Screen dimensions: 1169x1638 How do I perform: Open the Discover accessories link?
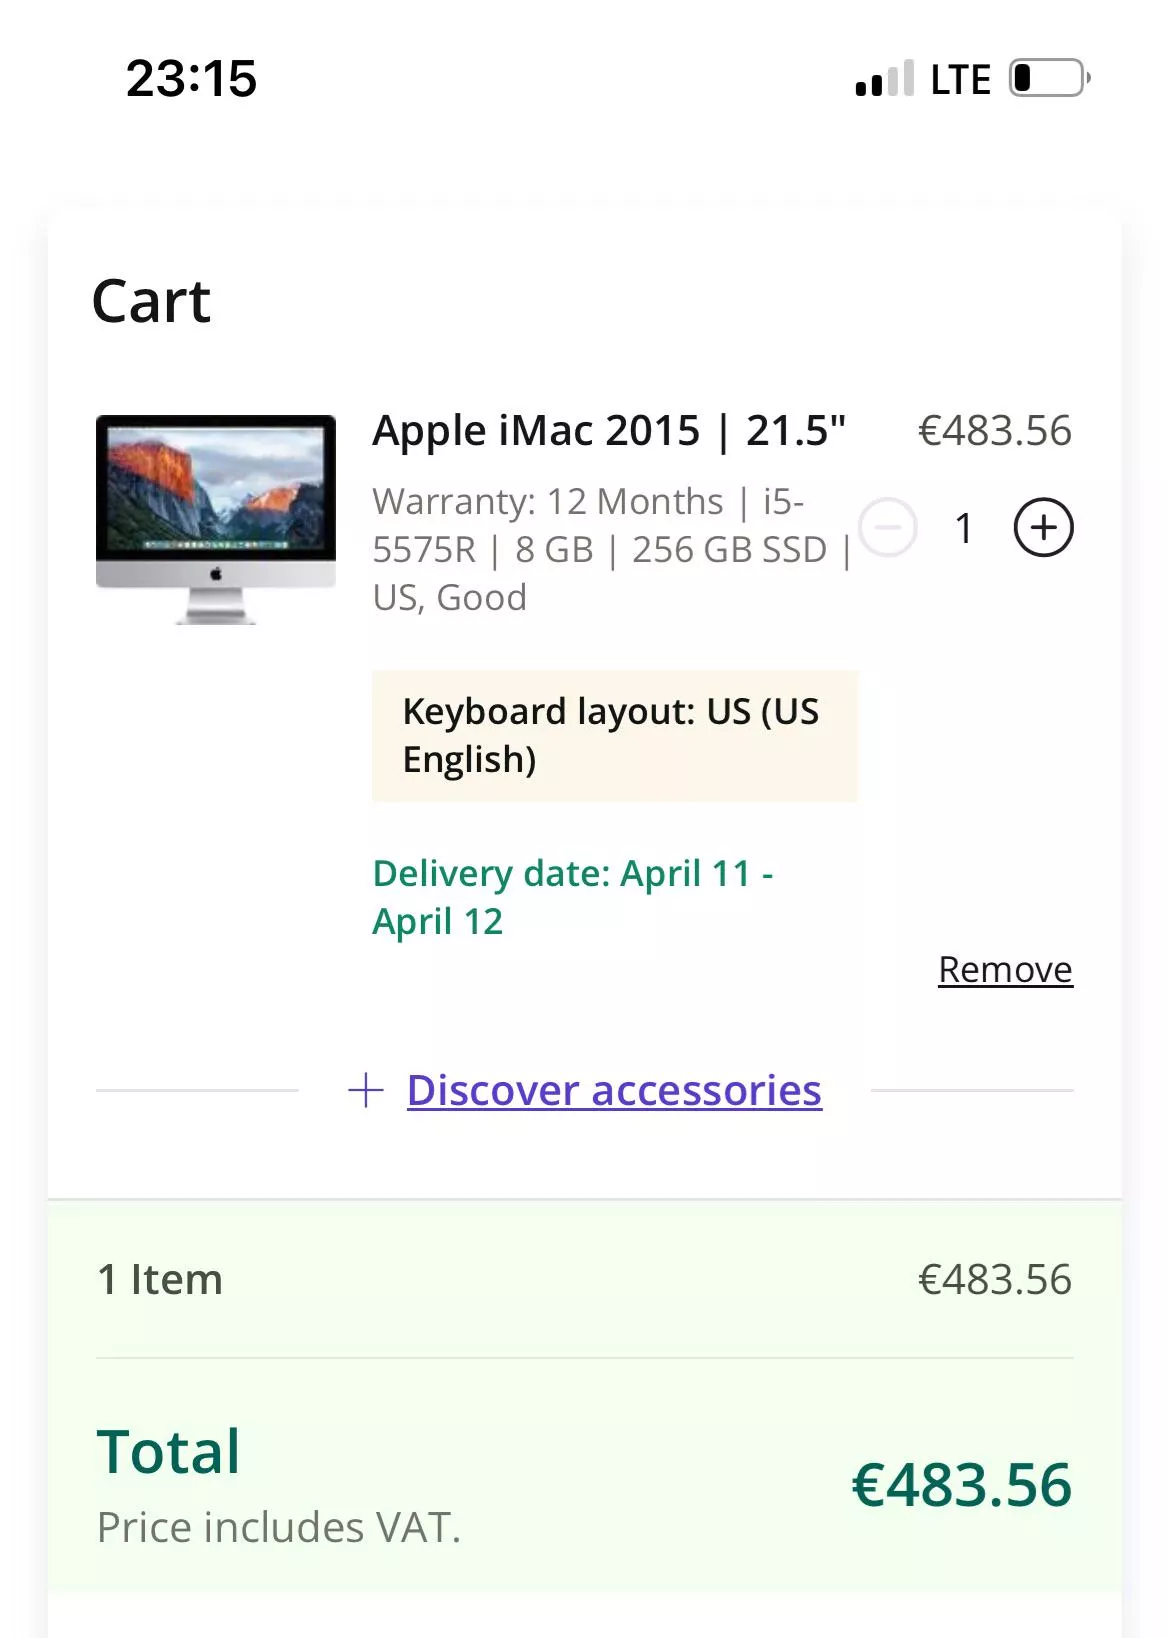[614, 1090]
